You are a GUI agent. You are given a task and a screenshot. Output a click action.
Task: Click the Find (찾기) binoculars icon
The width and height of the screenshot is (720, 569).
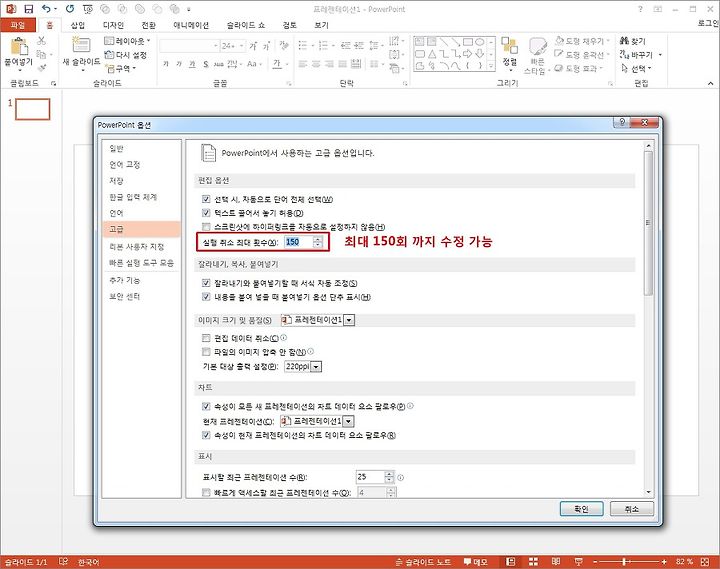click(x=624, y=41)
